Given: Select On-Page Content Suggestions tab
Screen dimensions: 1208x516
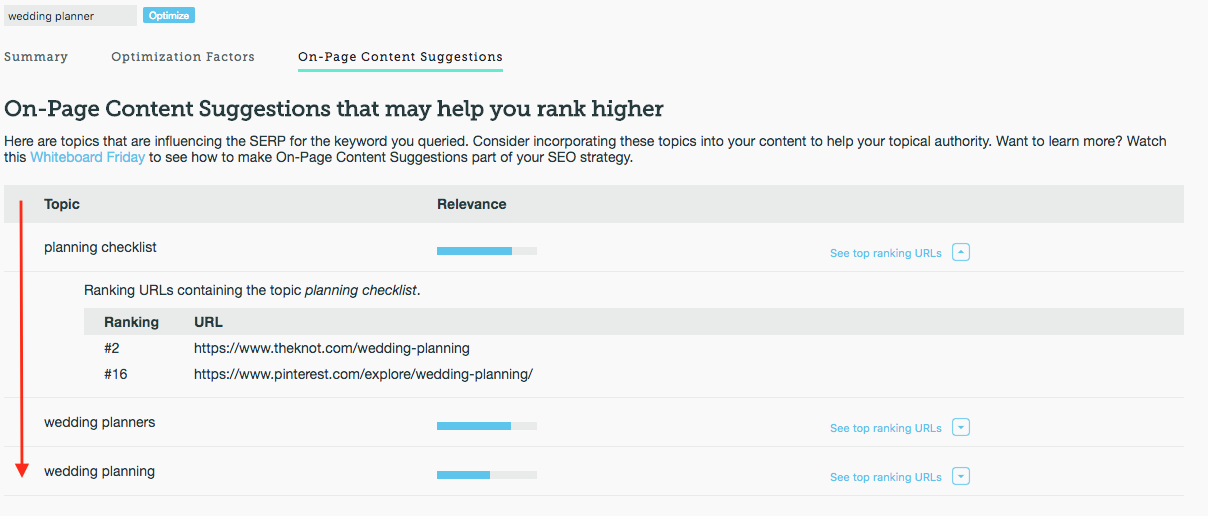Looking at the screenshot, I should tap(400, 57).
